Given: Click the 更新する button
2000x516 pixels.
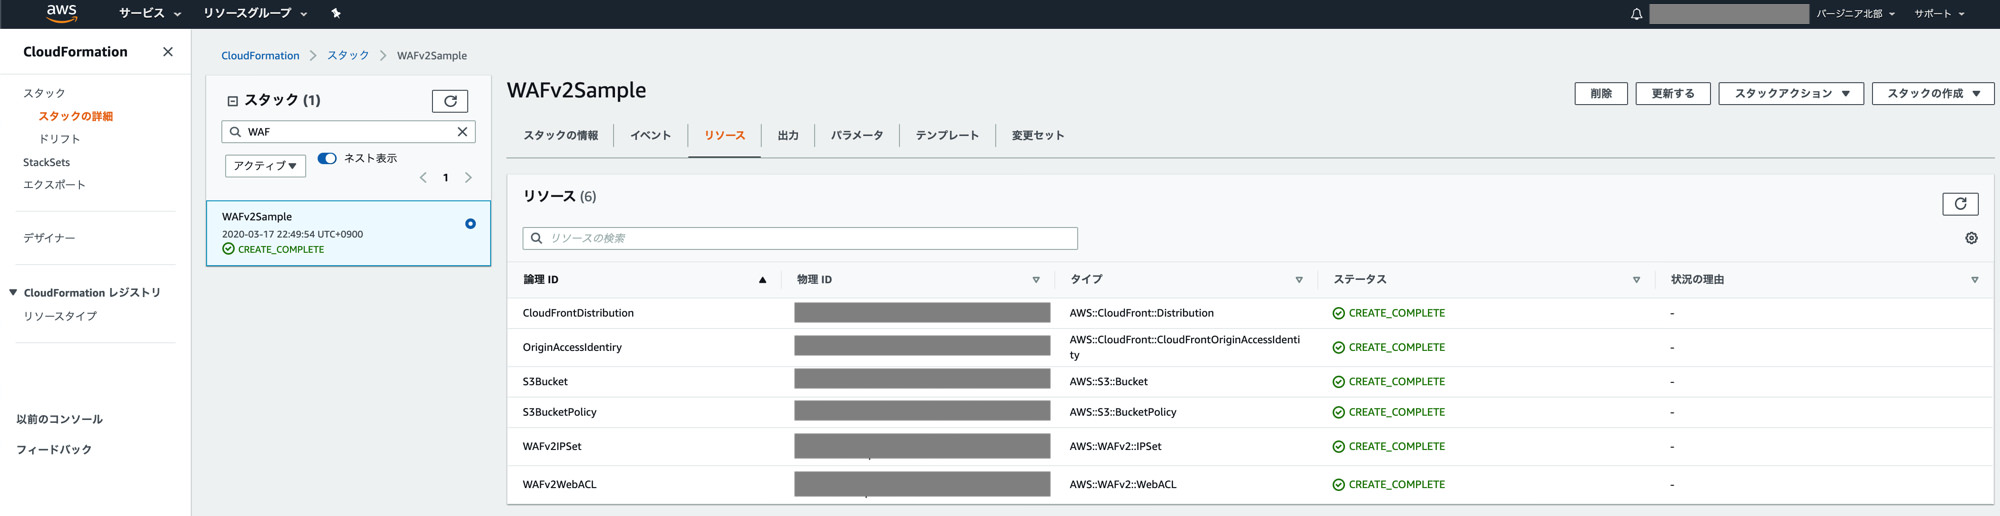Looking at the screenshot, I should 1673,93.
